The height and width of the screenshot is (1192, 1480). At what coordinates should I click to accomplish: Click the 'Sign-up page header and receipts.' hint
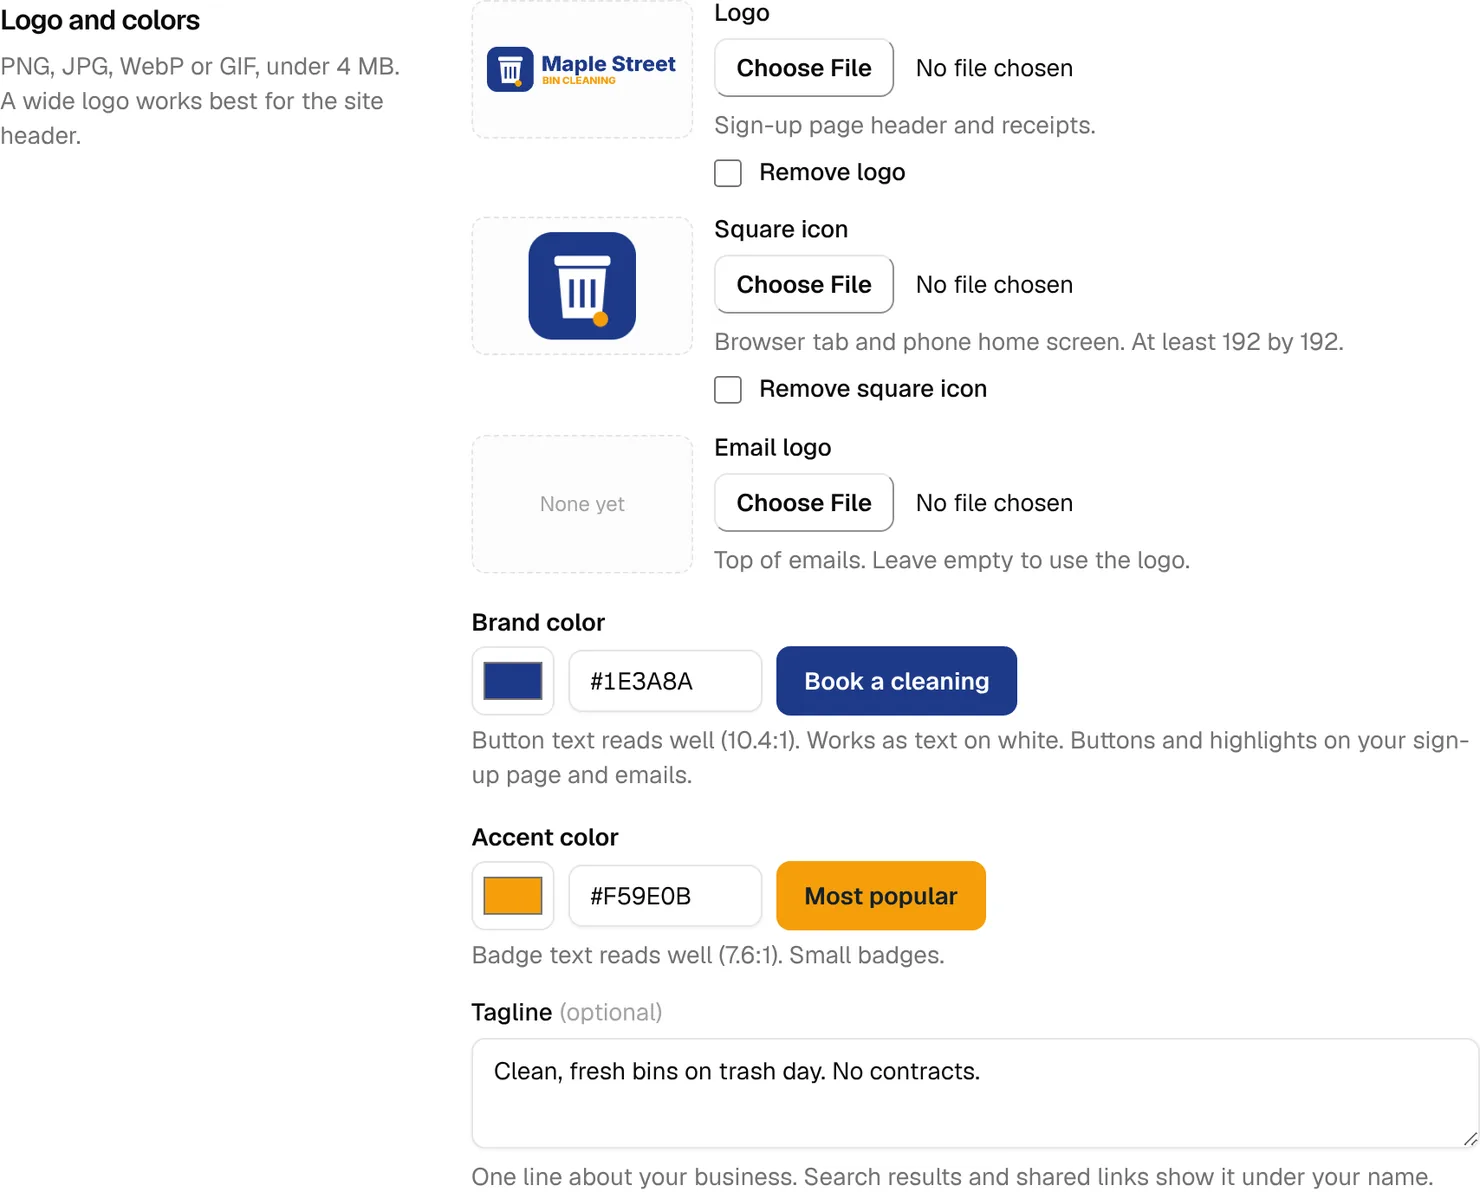click(905, 125)
